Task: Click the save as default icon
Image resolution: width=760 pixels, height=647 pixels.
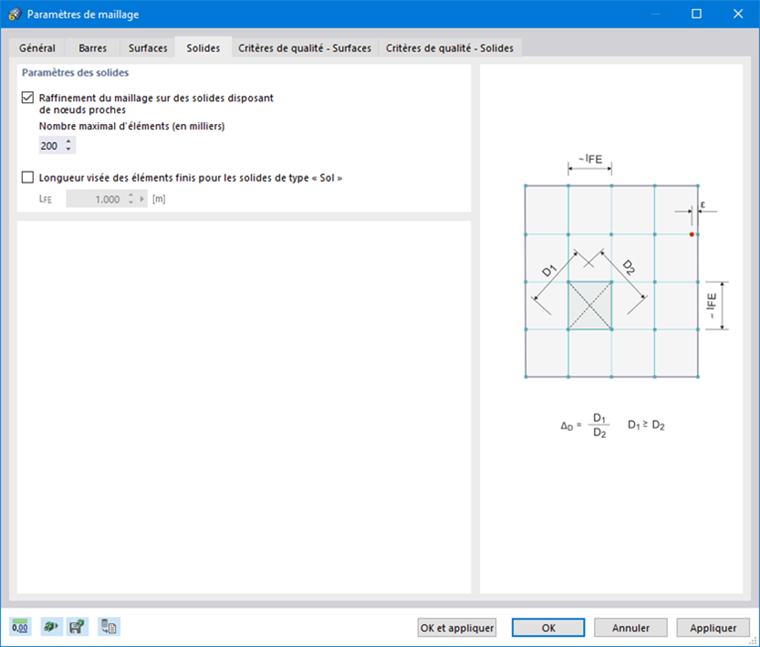Action: tap(77, 627)
